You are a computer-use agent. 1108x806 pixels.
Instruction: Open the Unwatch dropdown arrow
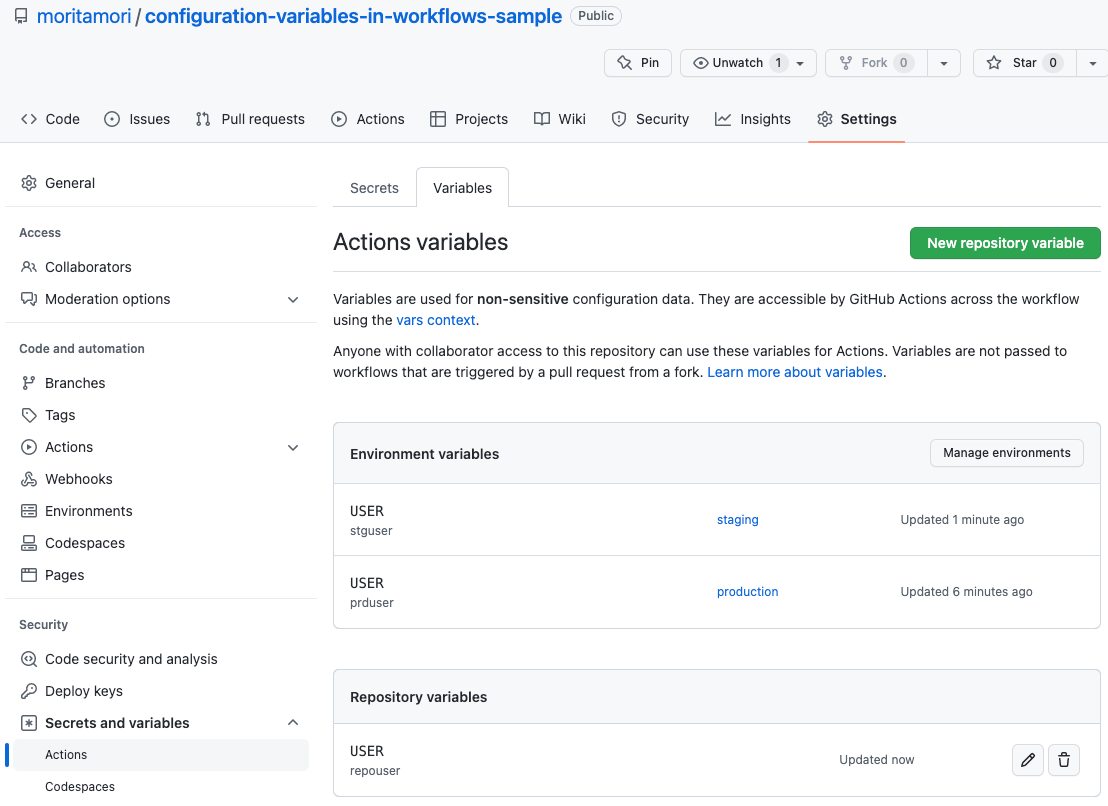[798, 62]
